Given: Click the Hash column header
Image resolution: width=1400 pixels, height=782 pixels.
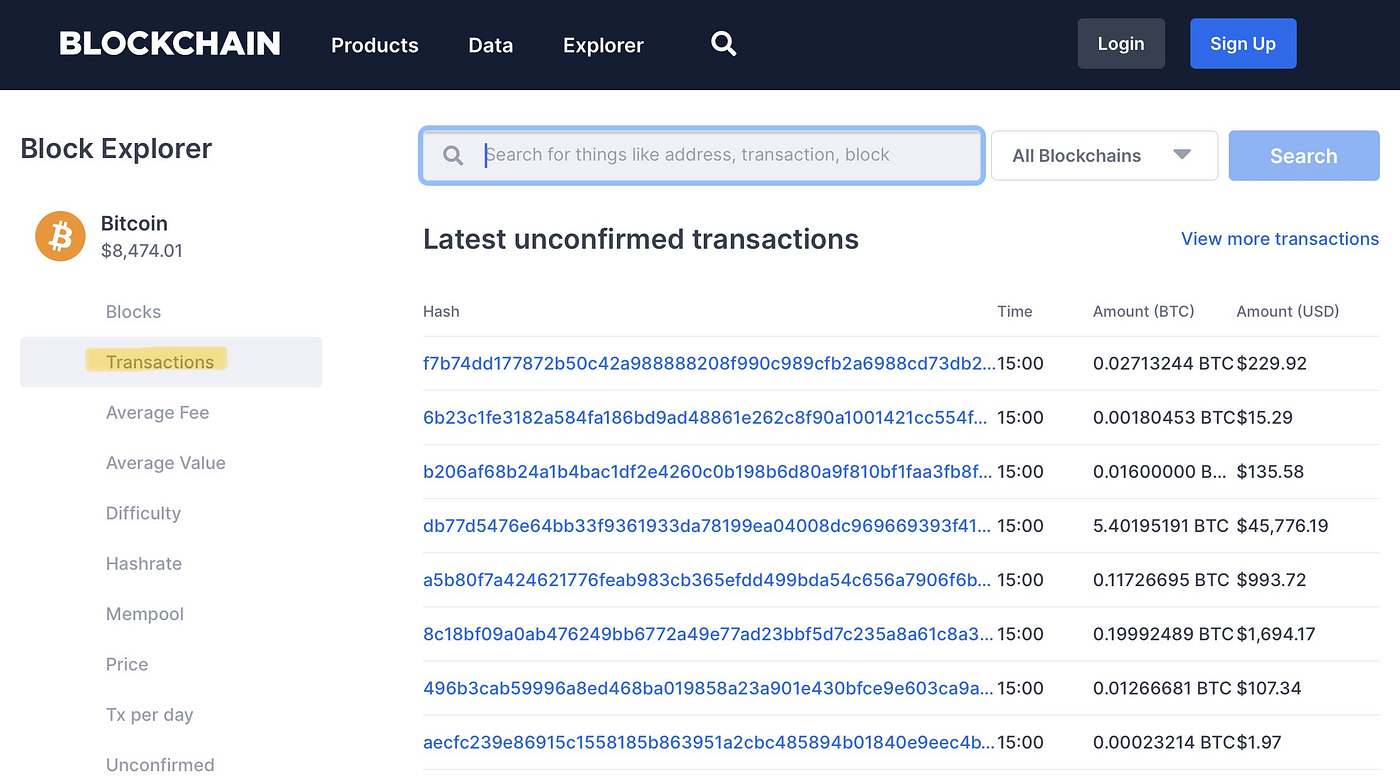Looking at the screenshot, I should click(x=441, y=311).
